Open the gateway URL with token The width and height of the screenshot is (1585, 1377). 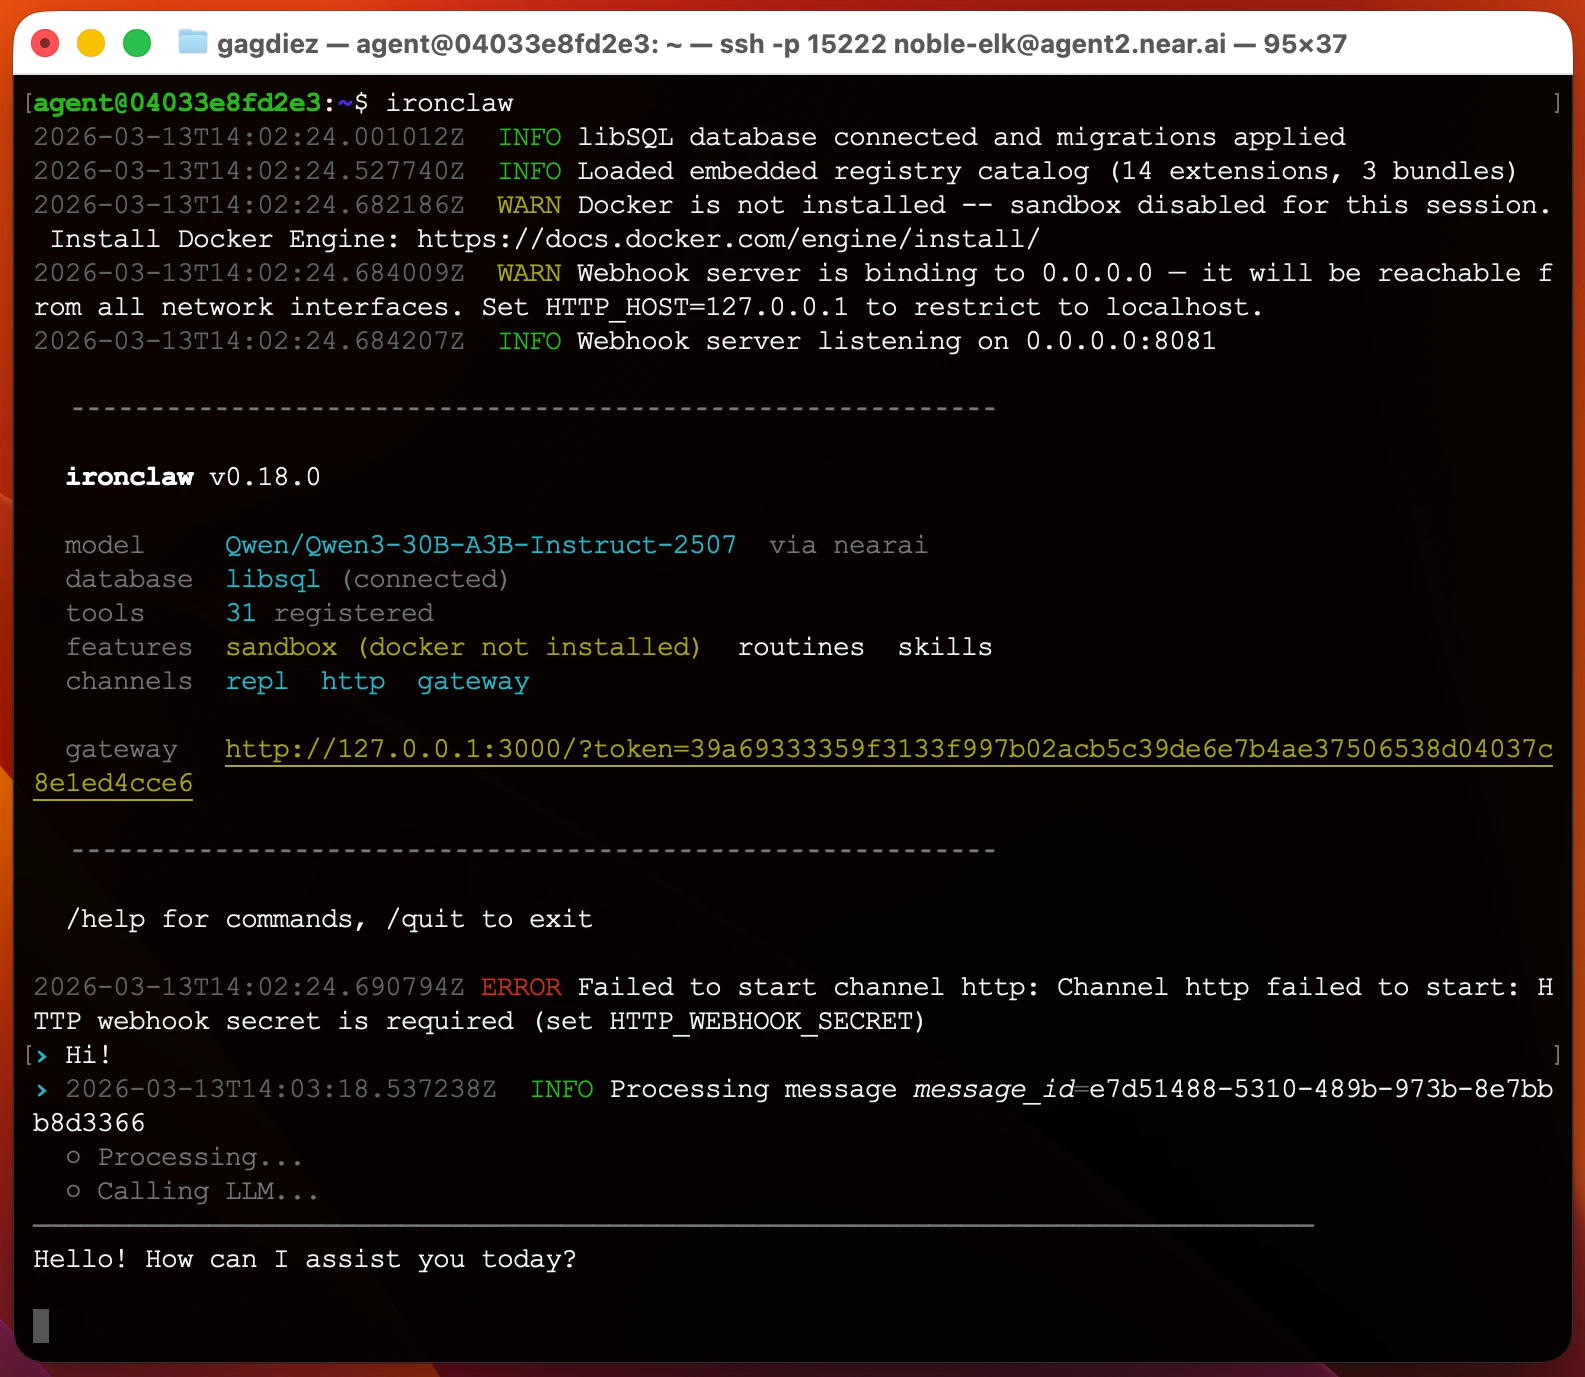pos(889,749)
